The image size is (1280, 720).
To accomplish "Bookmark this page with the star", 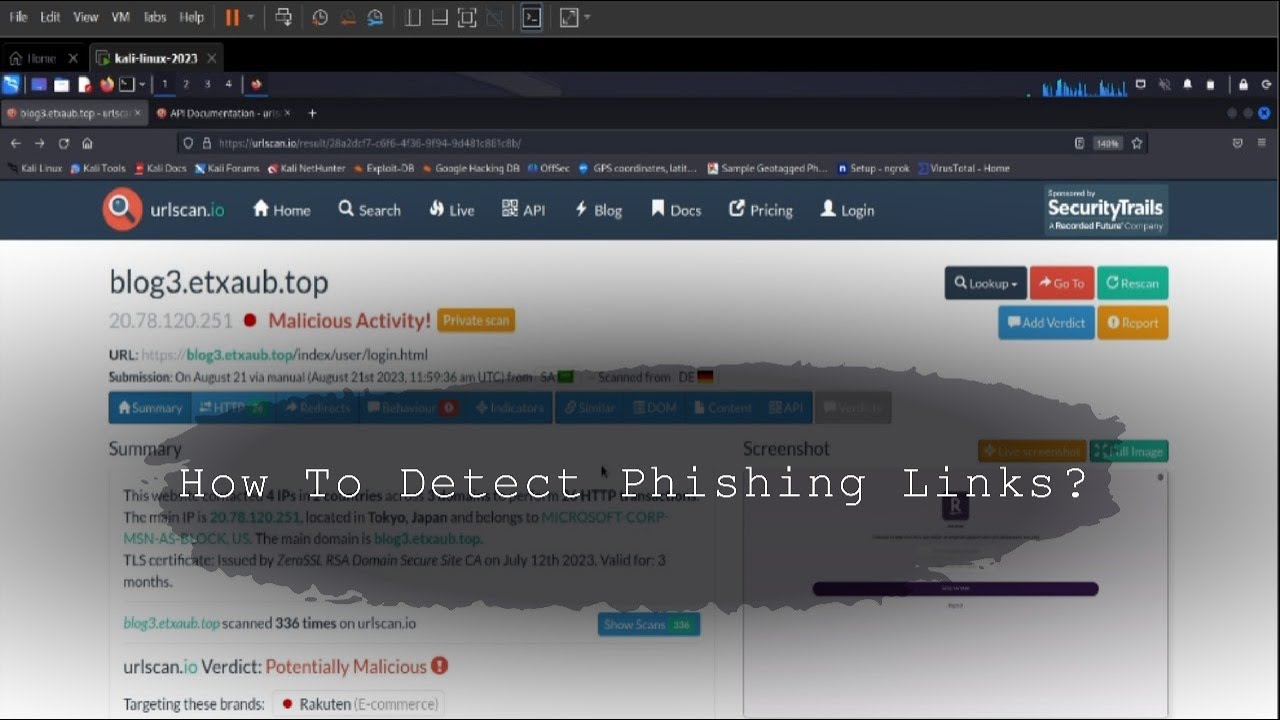I will tap(1137, 143).
